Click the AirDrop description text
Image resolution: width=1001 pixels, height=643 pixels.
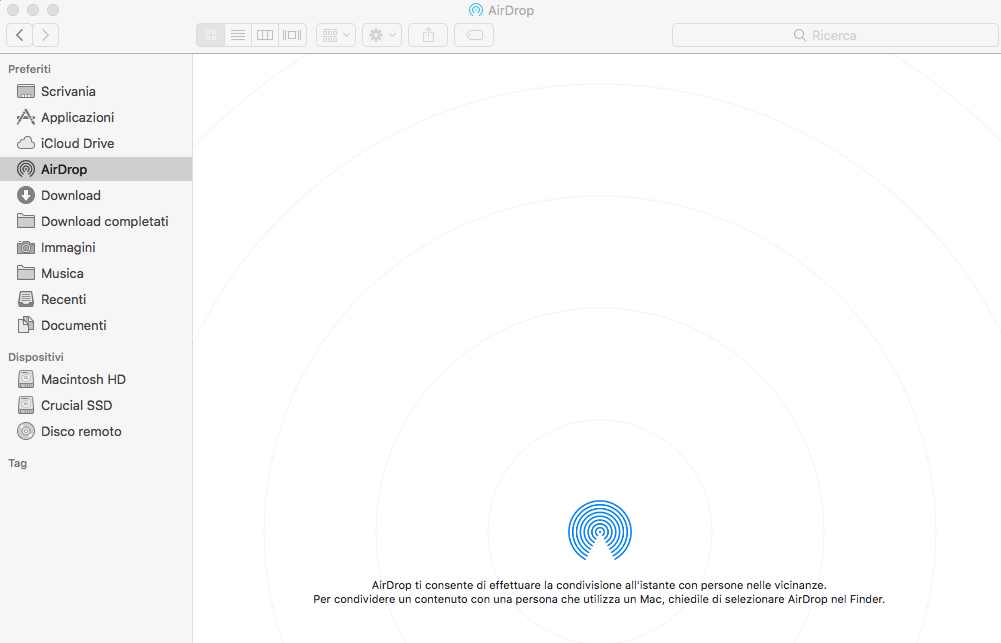(x=599, y=592)
